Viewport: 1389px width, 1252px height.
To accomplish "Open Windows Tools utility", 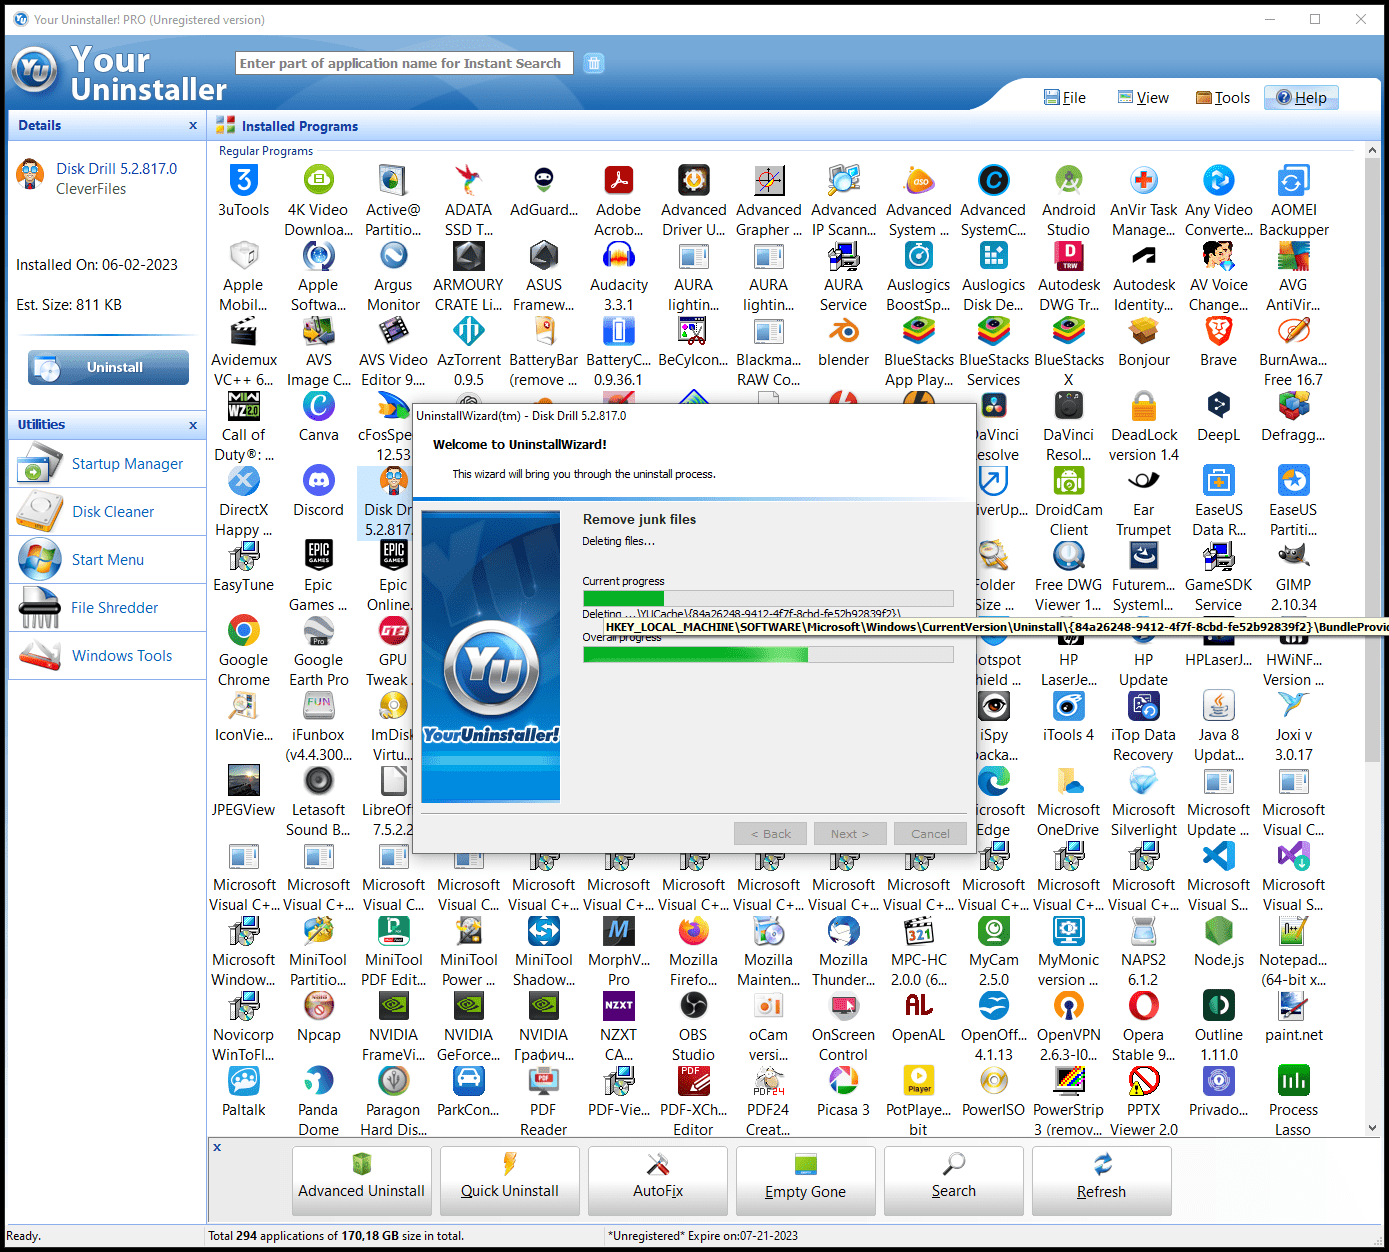I will click(108, 656).
